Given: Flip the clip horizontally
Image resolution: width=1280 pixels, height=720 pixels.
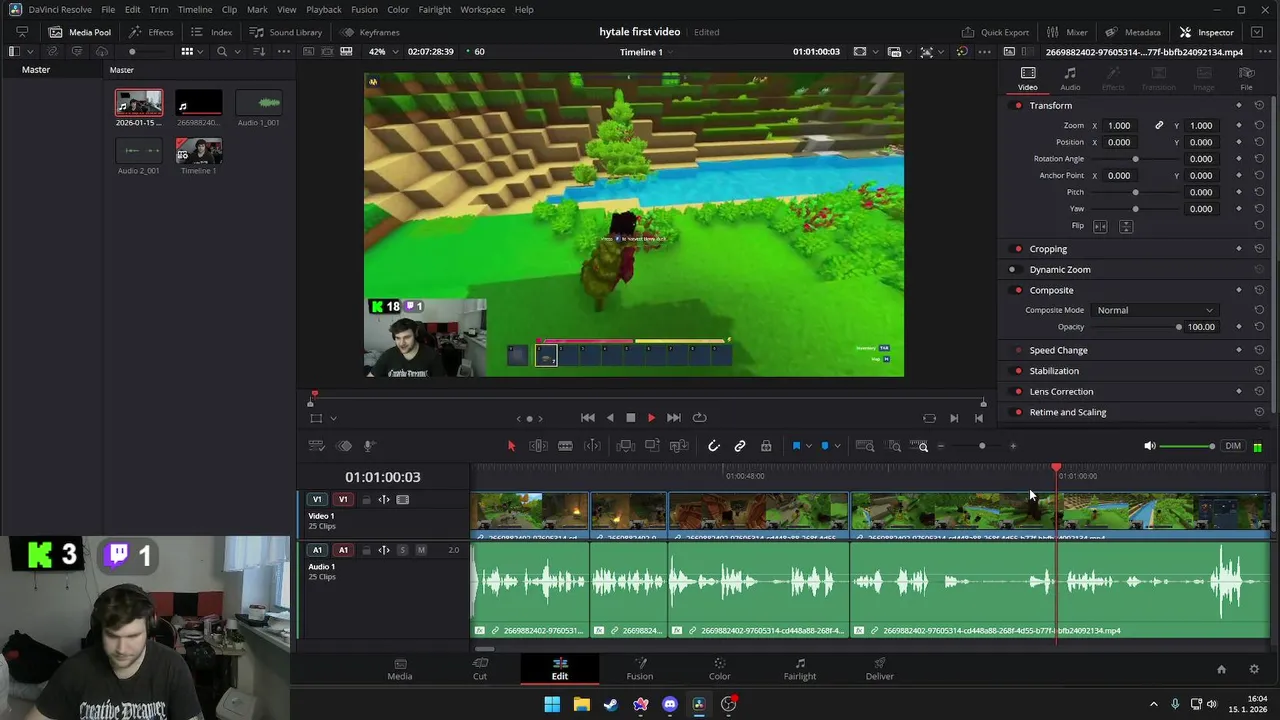Looking at the screenshot, I should point(1100,226).
